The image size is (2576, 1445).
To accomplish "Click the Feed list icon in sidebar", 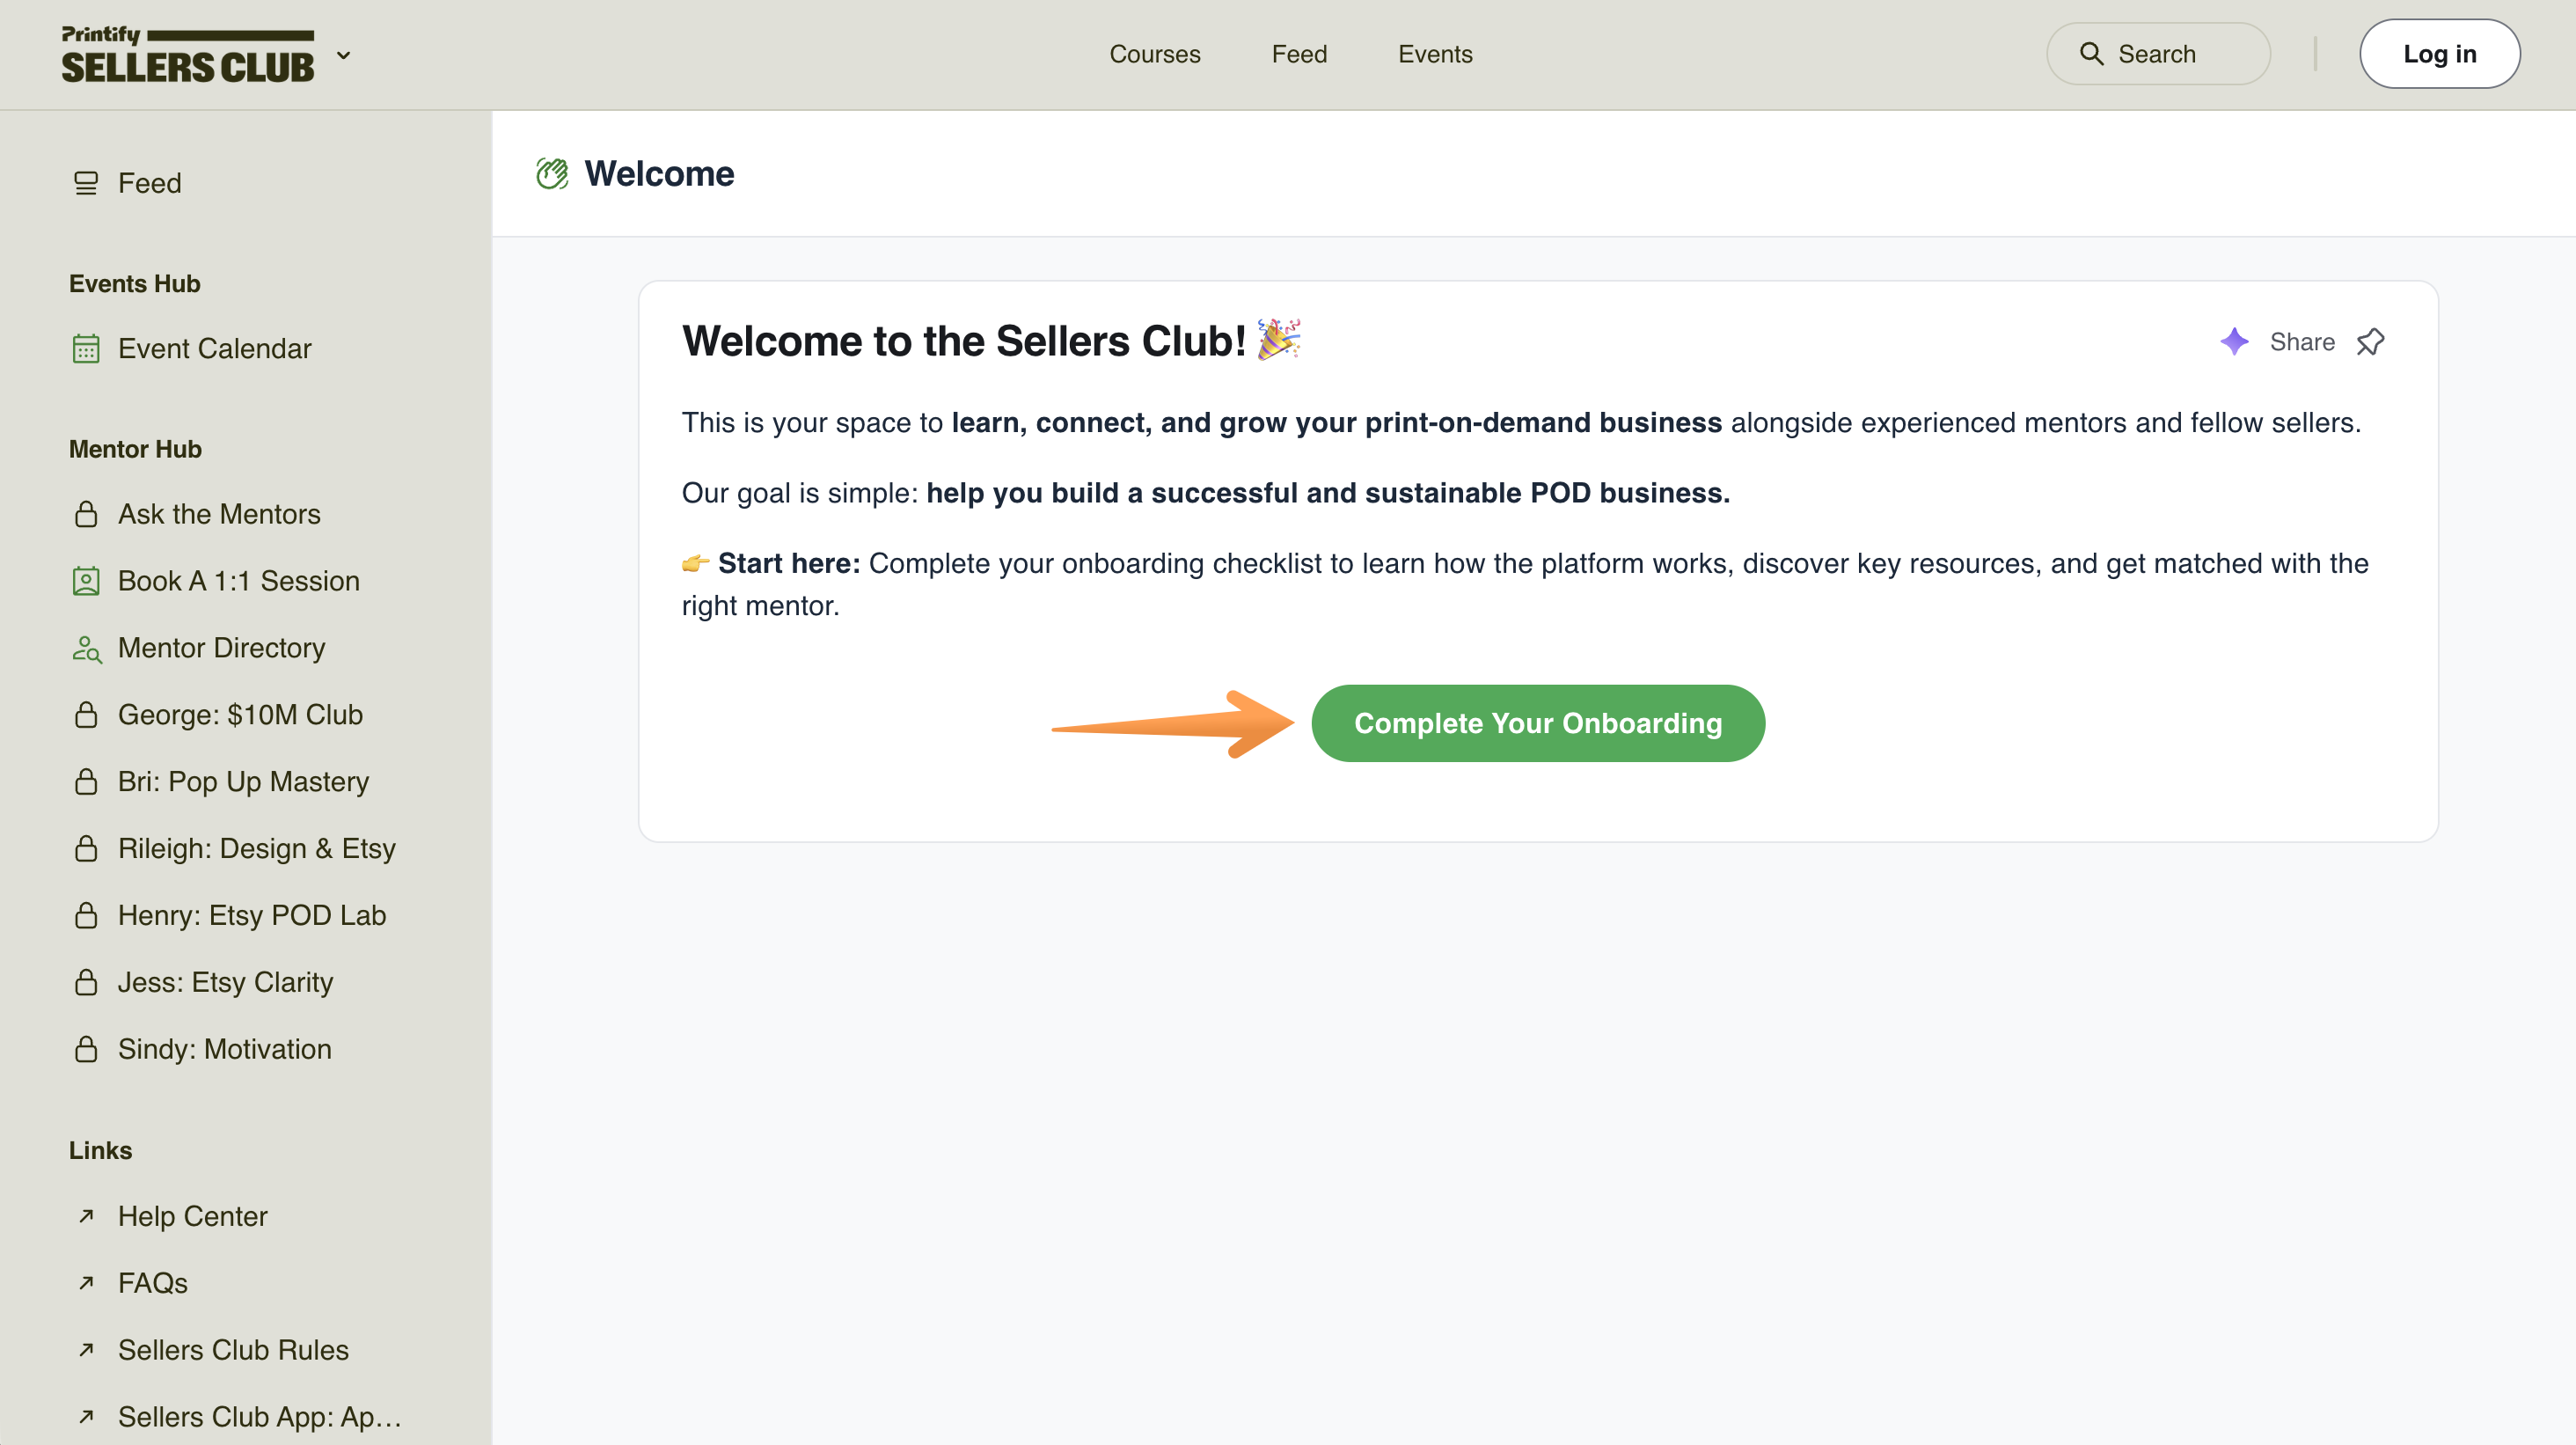I will tap(86, 183).
